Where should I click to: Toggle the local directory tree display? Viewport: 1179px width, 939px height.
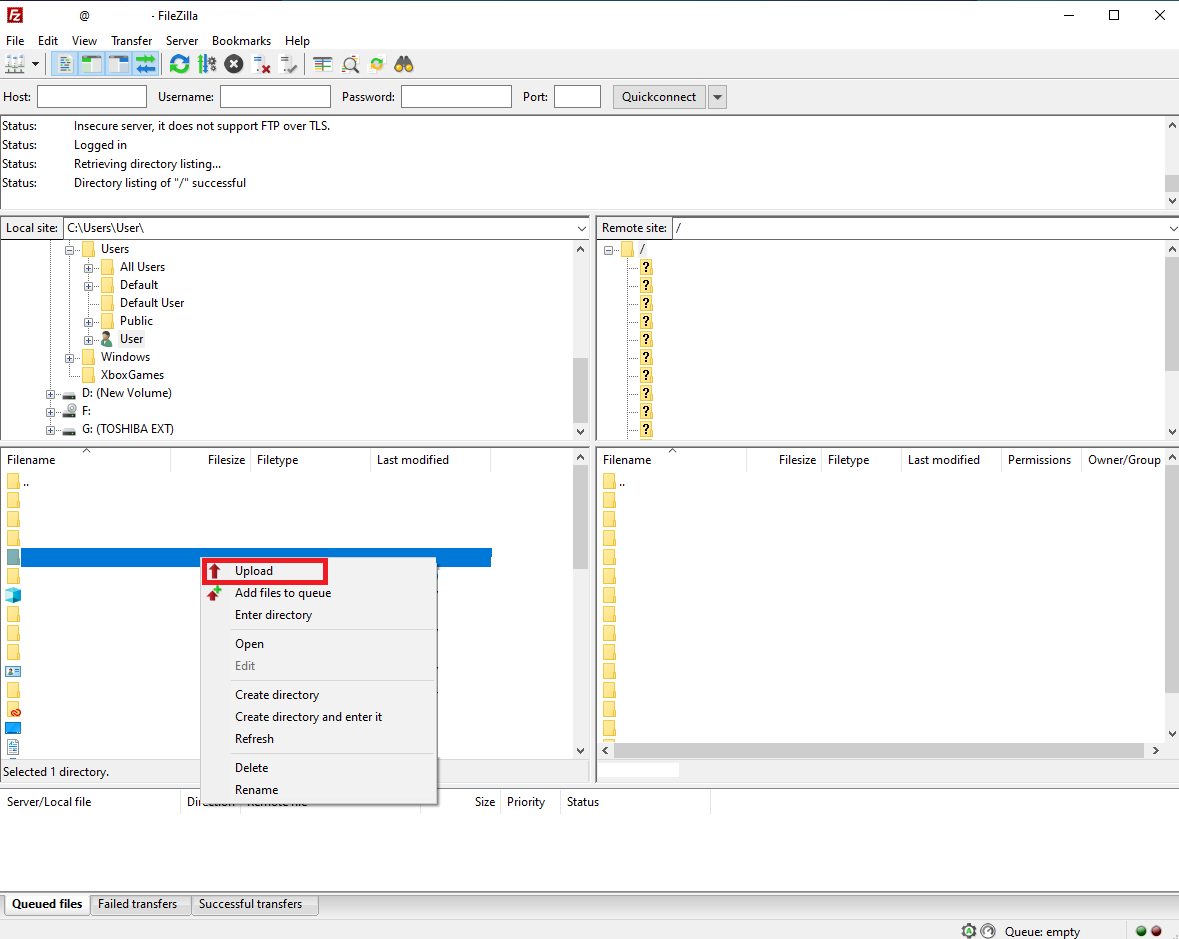pos(92,65)
